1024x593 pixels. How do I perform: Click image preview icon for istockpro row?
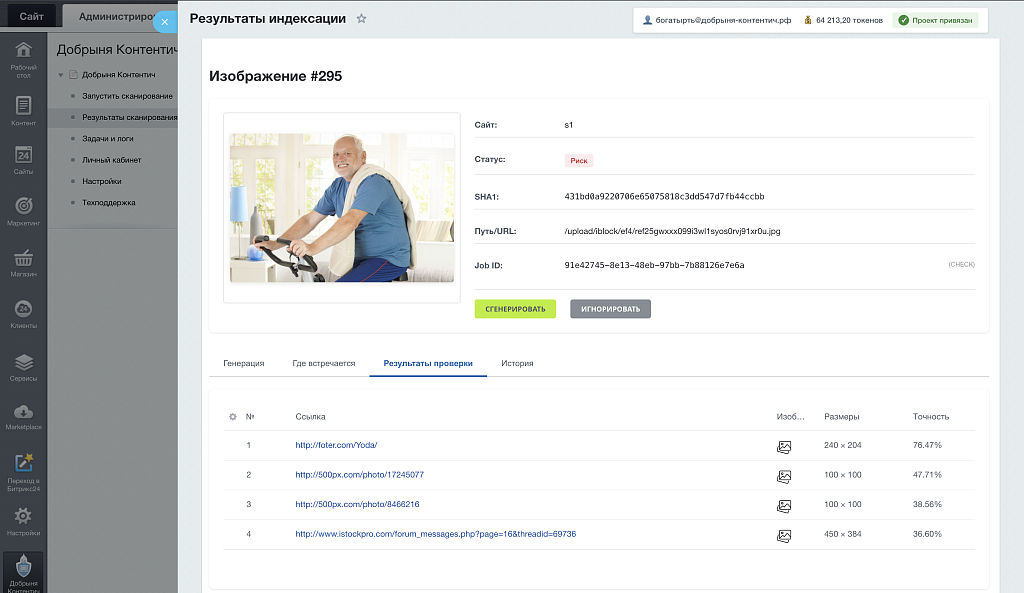784,535
